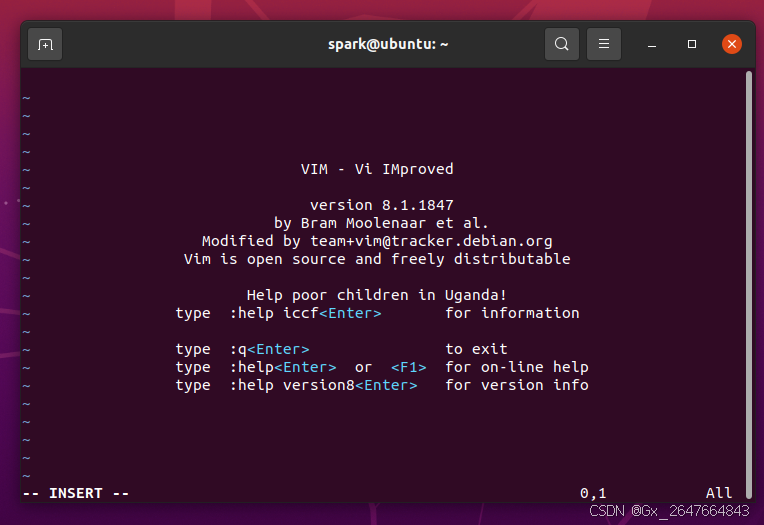Click the terminal vertical scrollbar
The width and height of the screenshot is (764, 525).
(749, 285)
